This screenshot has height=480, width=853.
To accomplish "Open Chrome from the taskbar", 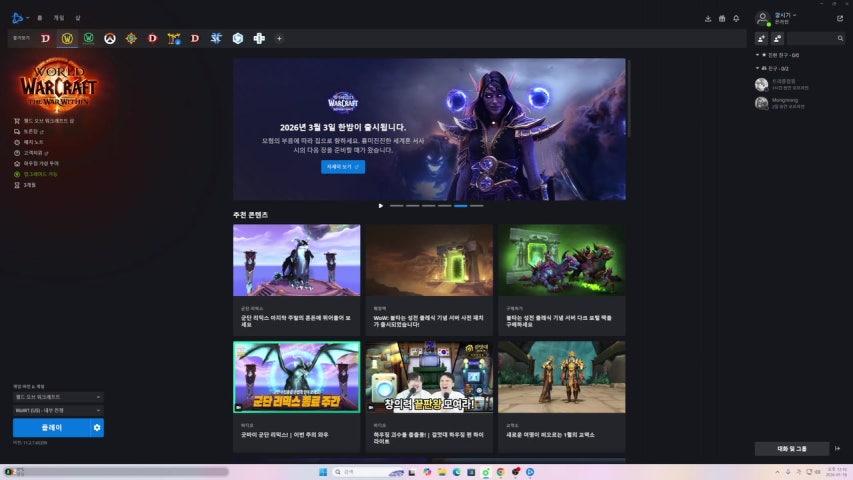I will [500, 472].
